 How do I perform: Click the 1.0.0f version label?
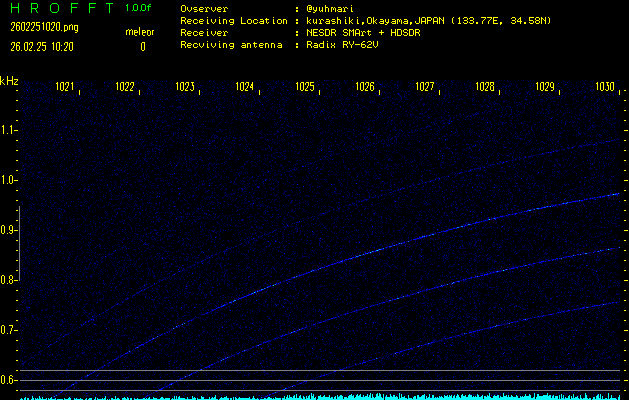[x=139, y=8]
